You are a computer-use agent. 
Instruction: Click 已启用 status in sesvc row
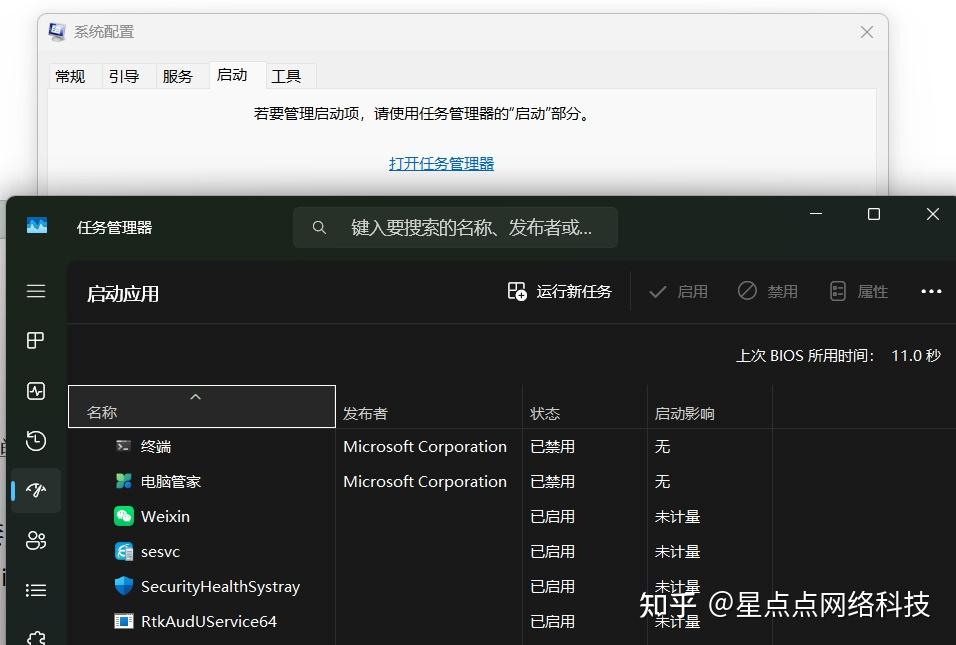[552, 552]
